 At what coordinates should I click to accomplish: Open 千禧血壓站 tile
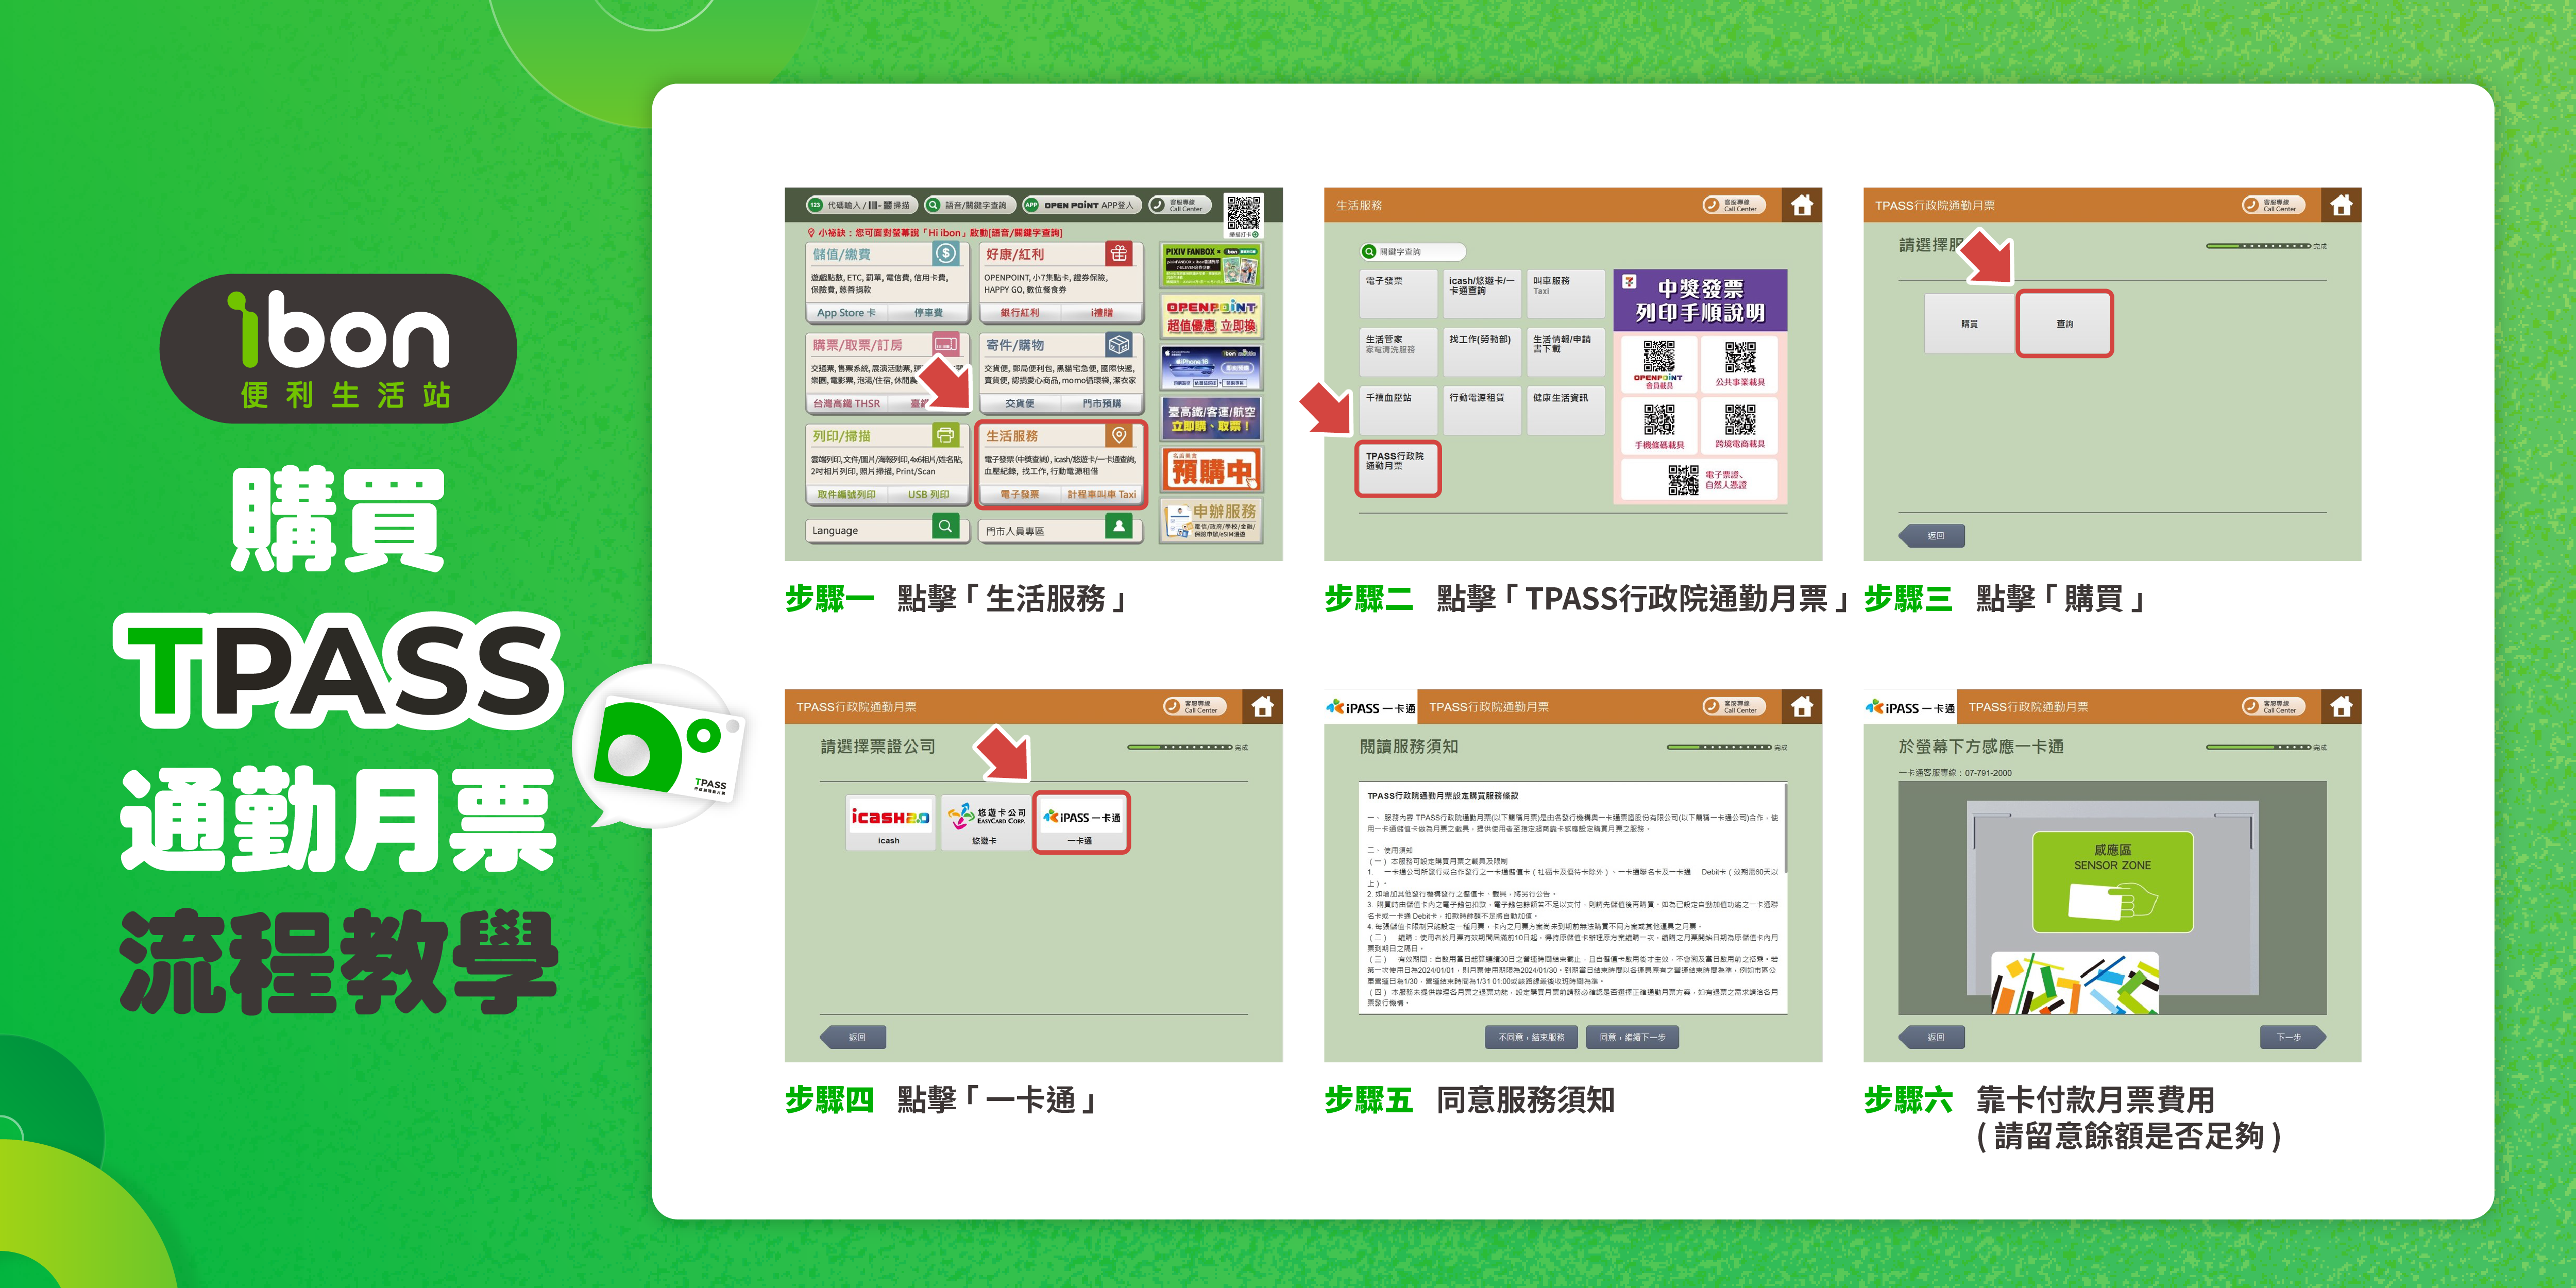point(1398,410)
